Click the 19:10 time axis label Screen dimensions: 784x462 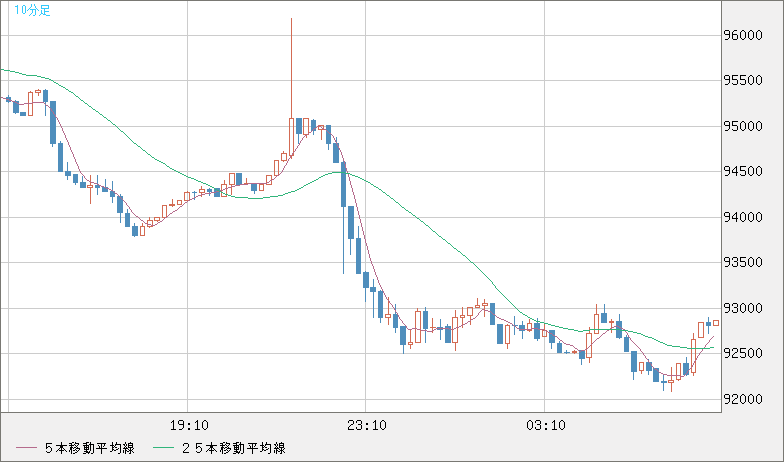(189, 426)
